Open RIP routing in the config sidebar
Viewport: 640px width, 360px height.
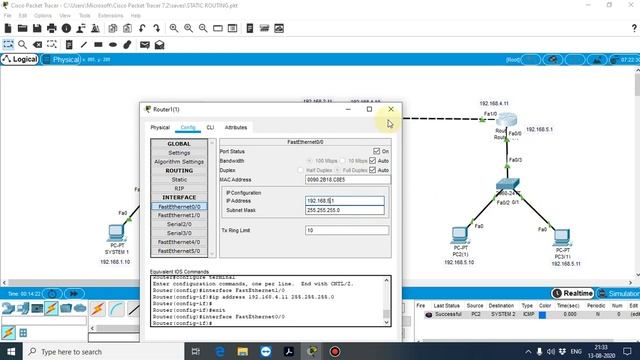(179, 189)
